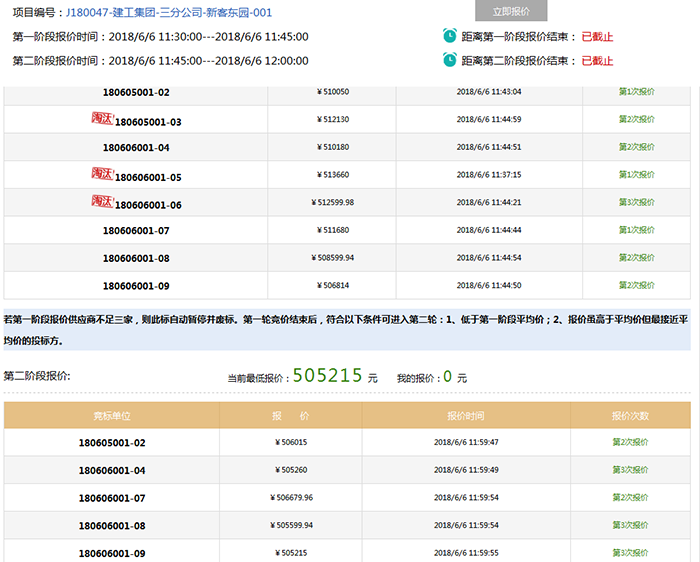
Task: Select first-stage bidder 180606001-04
Action: tap(136, 148)
